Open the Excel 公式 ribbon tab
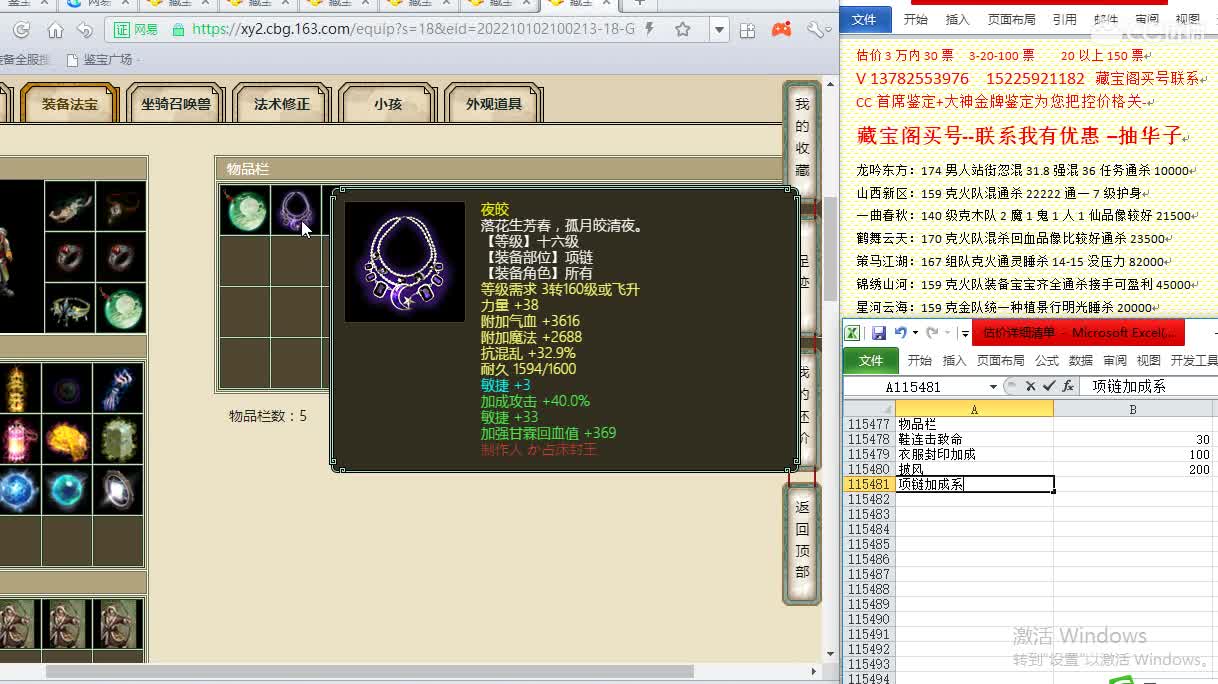The height and width of the screenshot is (684, 1218). 1047,360
